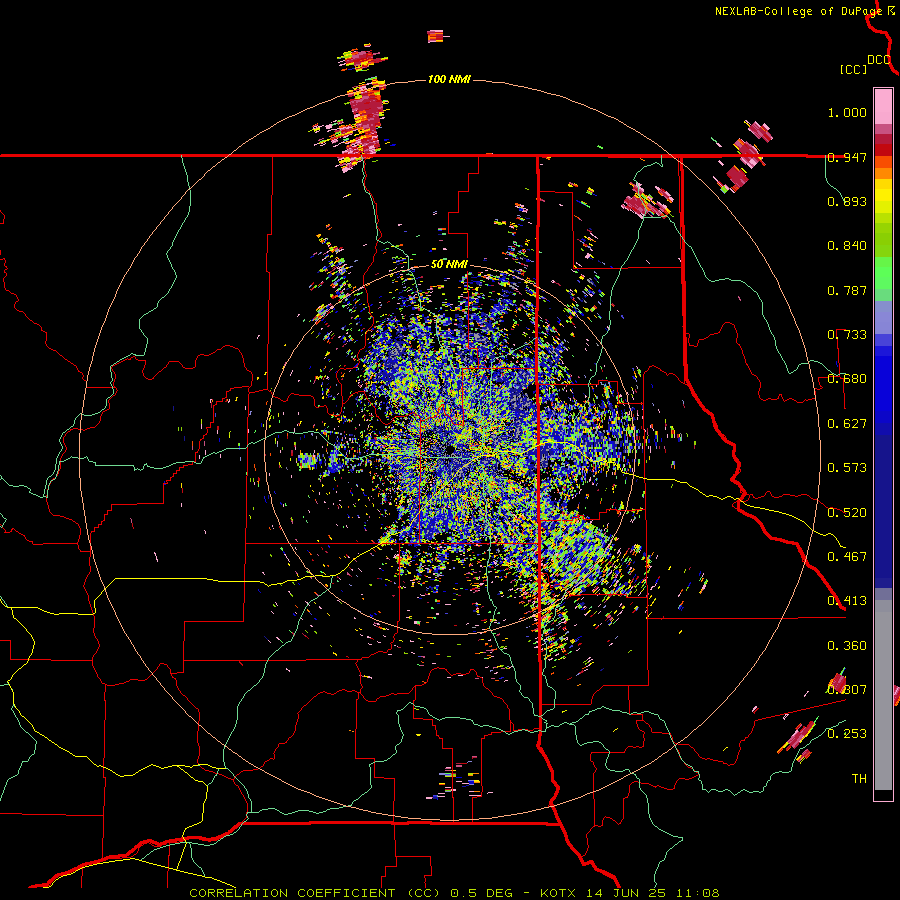Select the 0.253 legend value

pyautogui.click(x=847, y=734)
